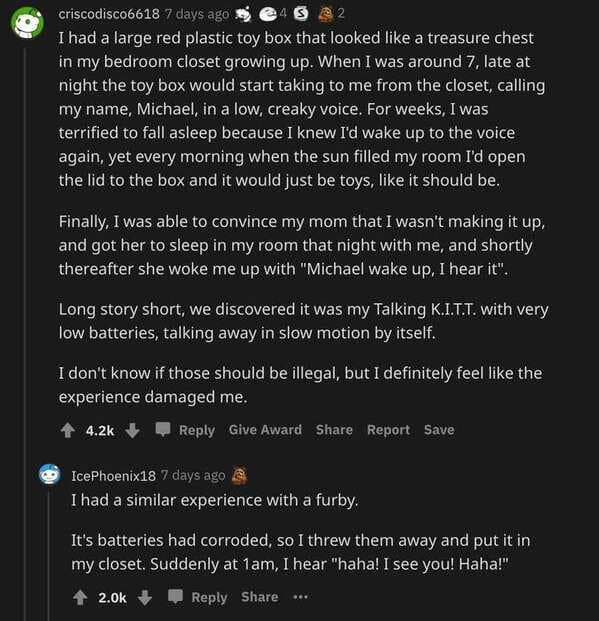
Task: Click the award icon next to IcePhoenix18's timestamp
Action: [240, 476]
